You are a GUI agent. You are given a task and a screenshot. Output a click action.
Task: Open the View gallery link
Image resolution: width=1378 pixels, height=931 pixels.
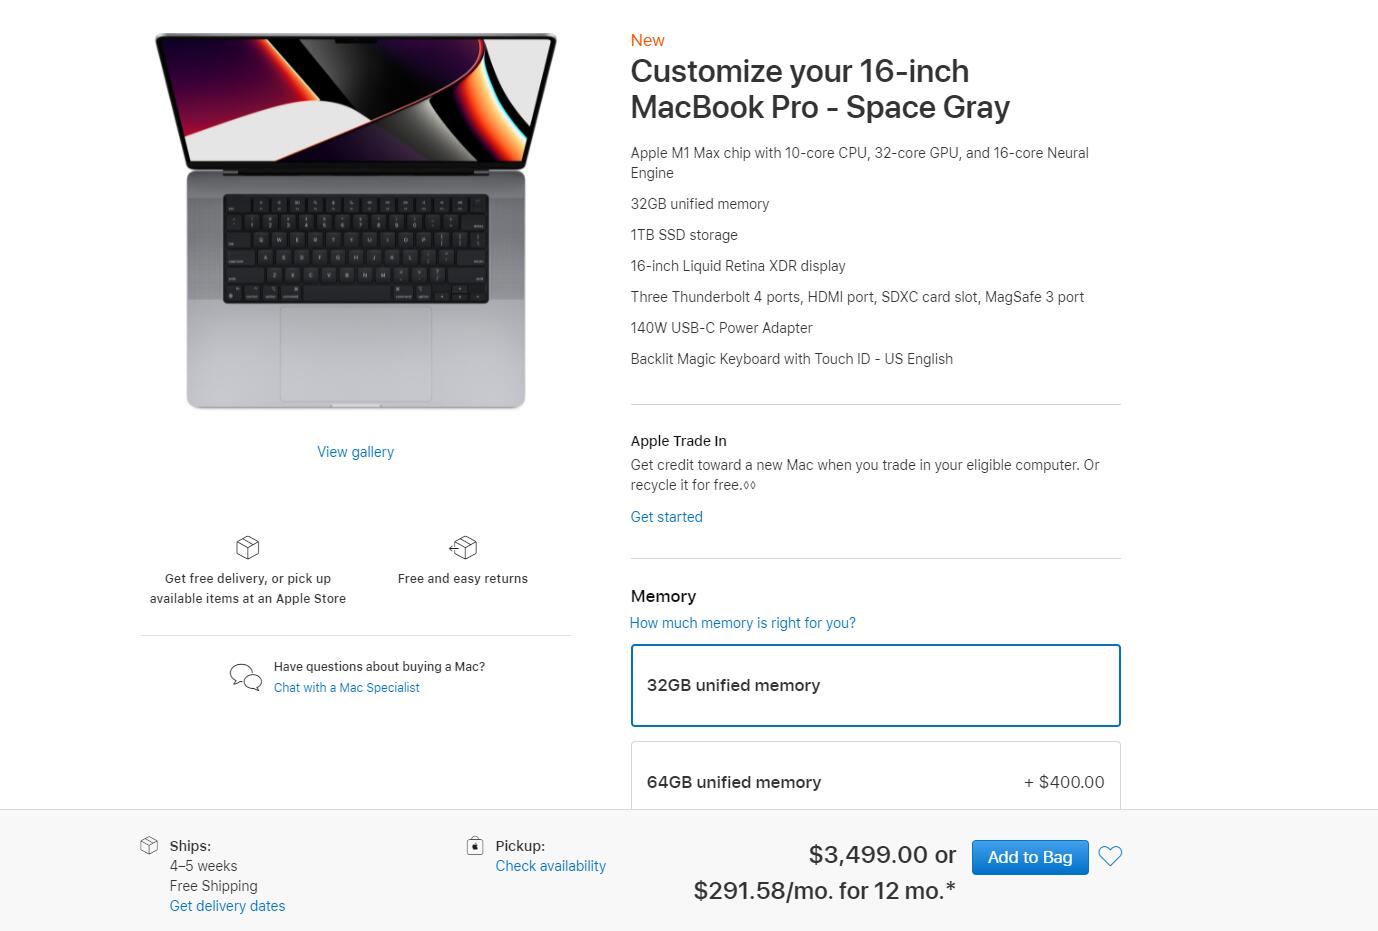tap(355, 452)
